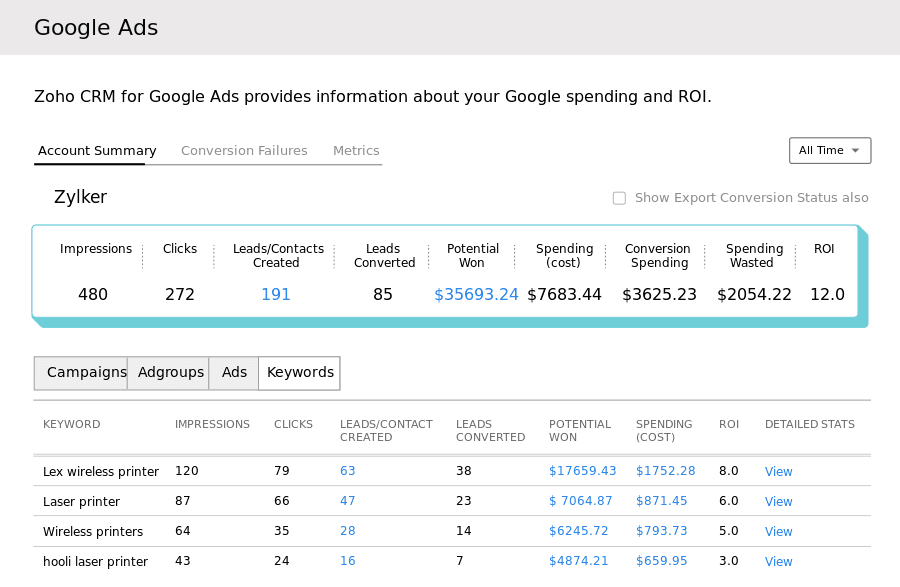Click the Google Ads page title
900x587 pixels.
pyautogui.click(x=96, y=28)
